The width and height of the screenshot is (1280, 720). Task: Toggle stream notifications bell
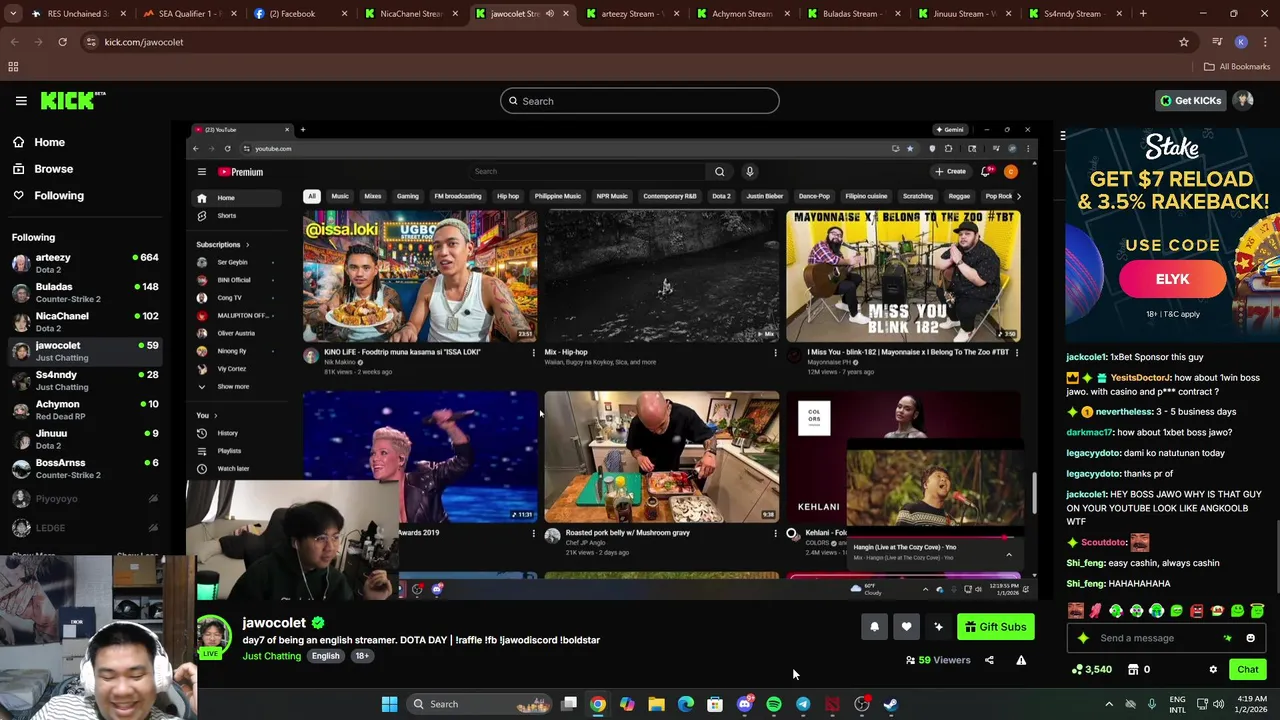pyautogui.click(x=874, y=627)
